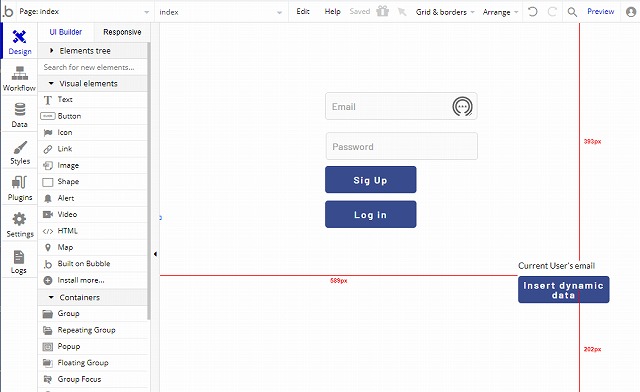Select the Built on Bubble element

tap(93, 264)
